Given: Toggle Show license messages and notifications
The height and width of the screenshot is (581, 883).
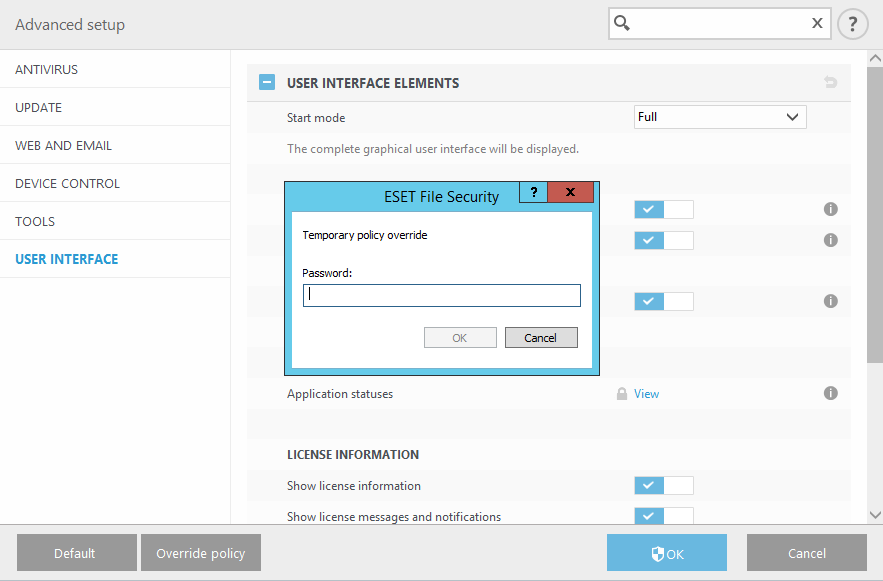Looking at the screenshot, I should click(663, 516).
